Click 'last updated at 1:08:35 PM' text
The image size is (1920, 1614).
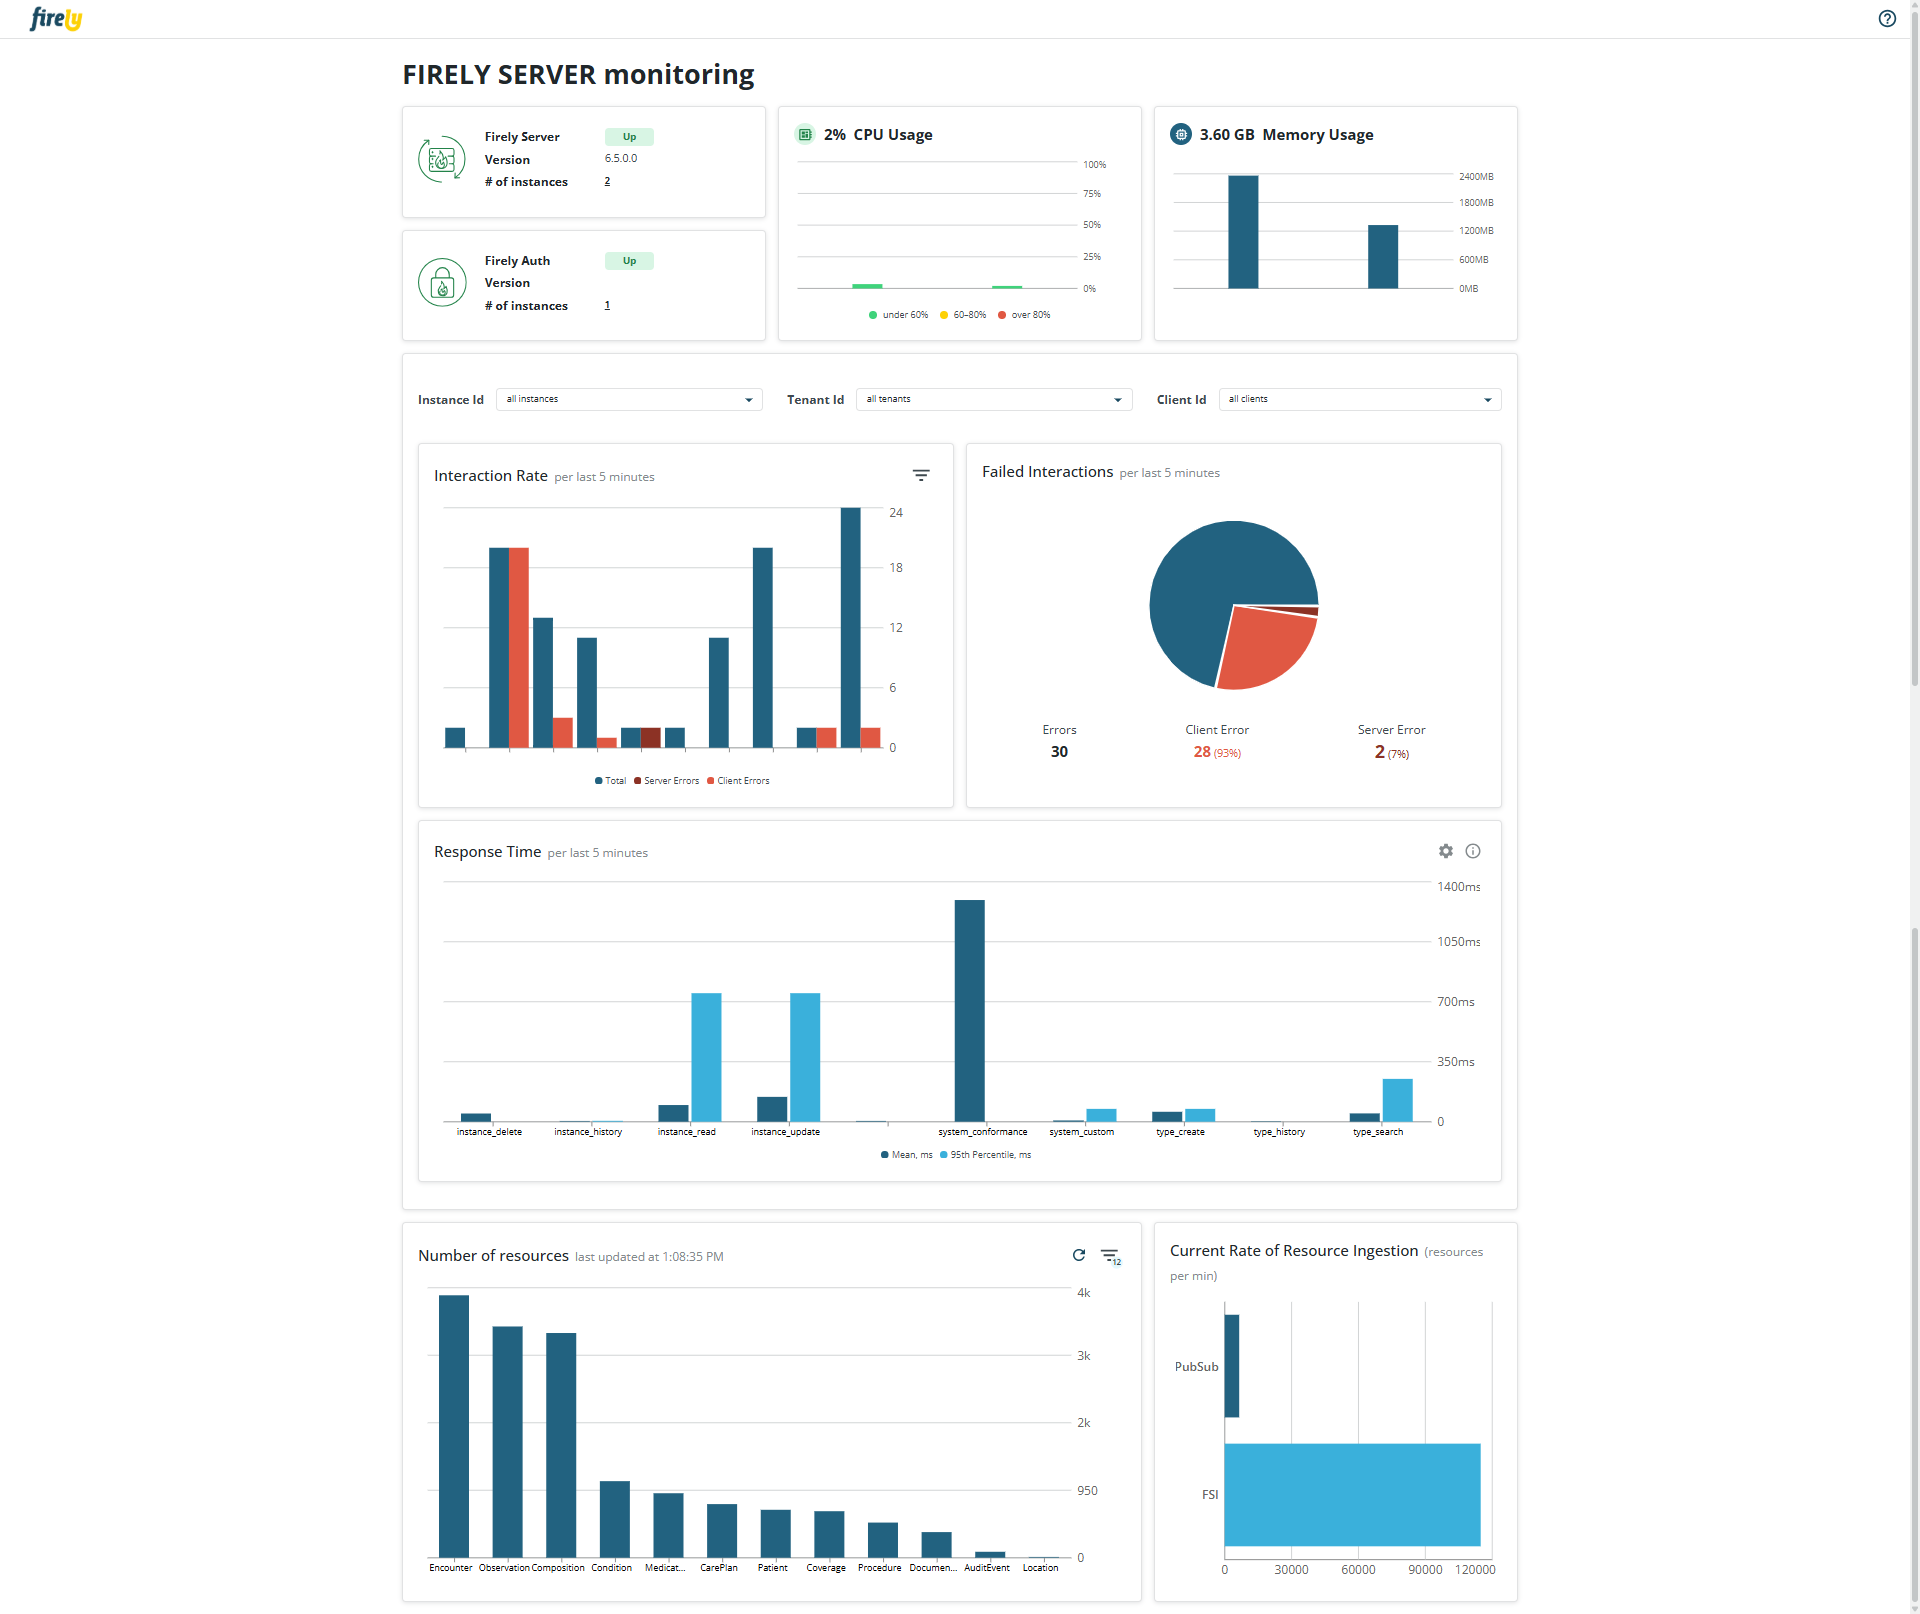point(649,1257)
